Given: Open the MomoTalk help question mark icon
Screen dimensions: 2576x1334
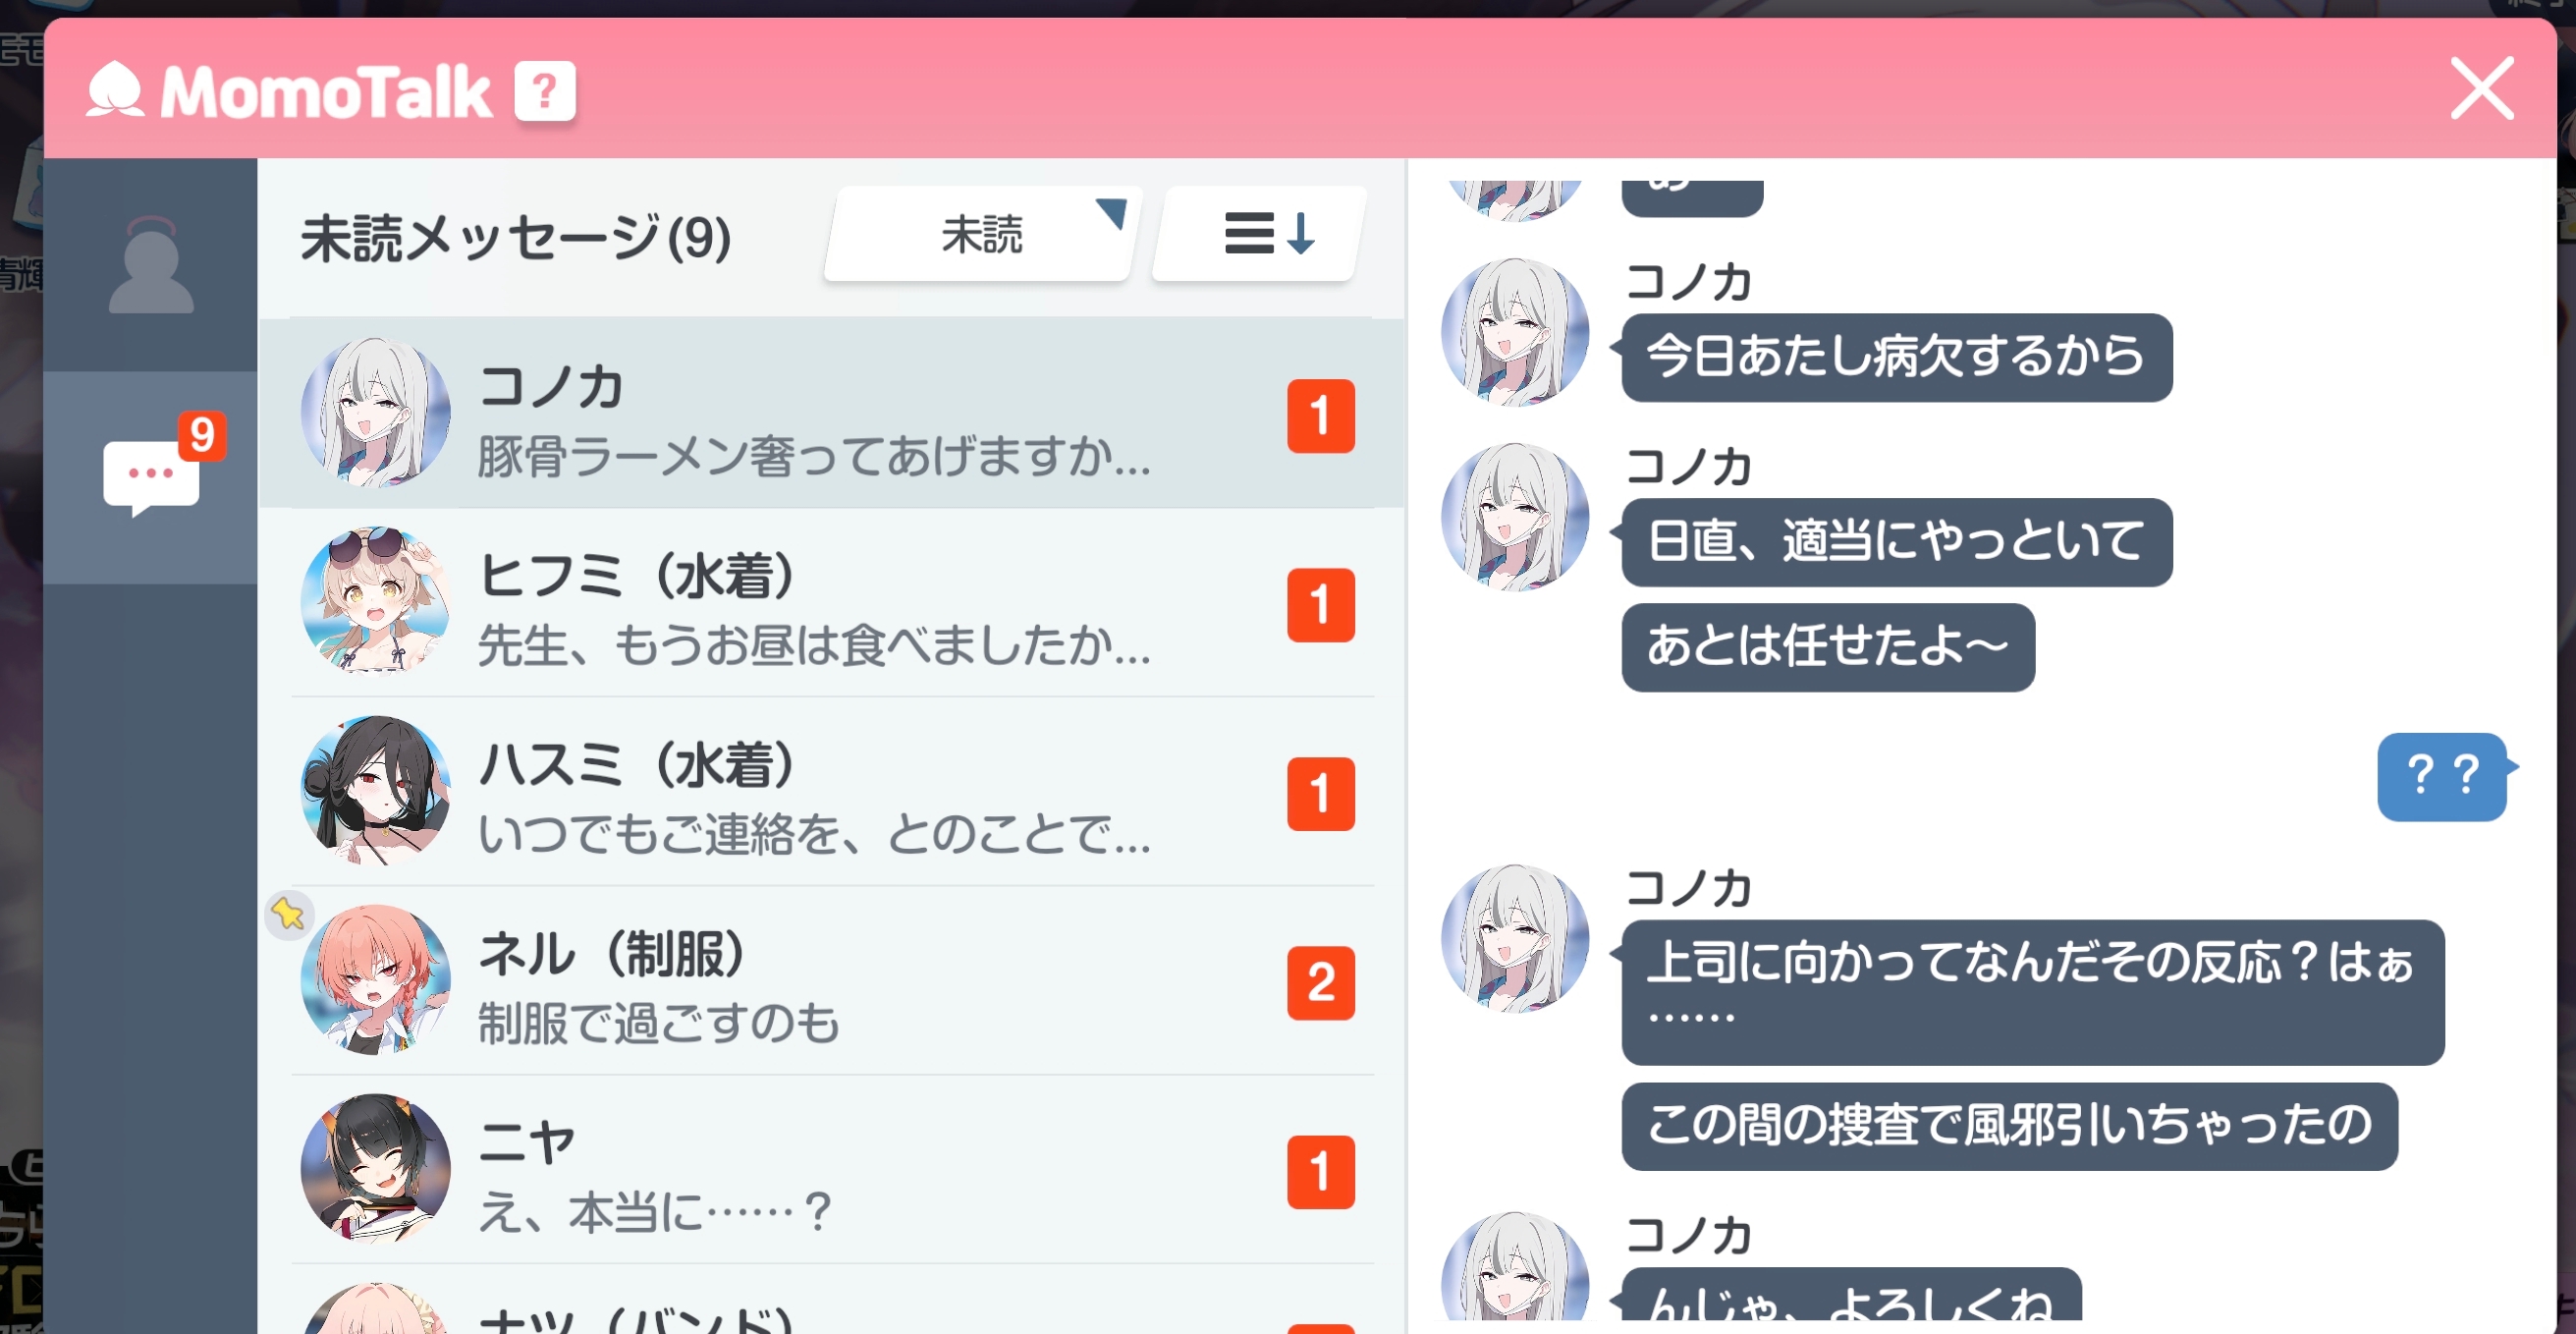Looking at the screenshot, I should pos(545,91).
